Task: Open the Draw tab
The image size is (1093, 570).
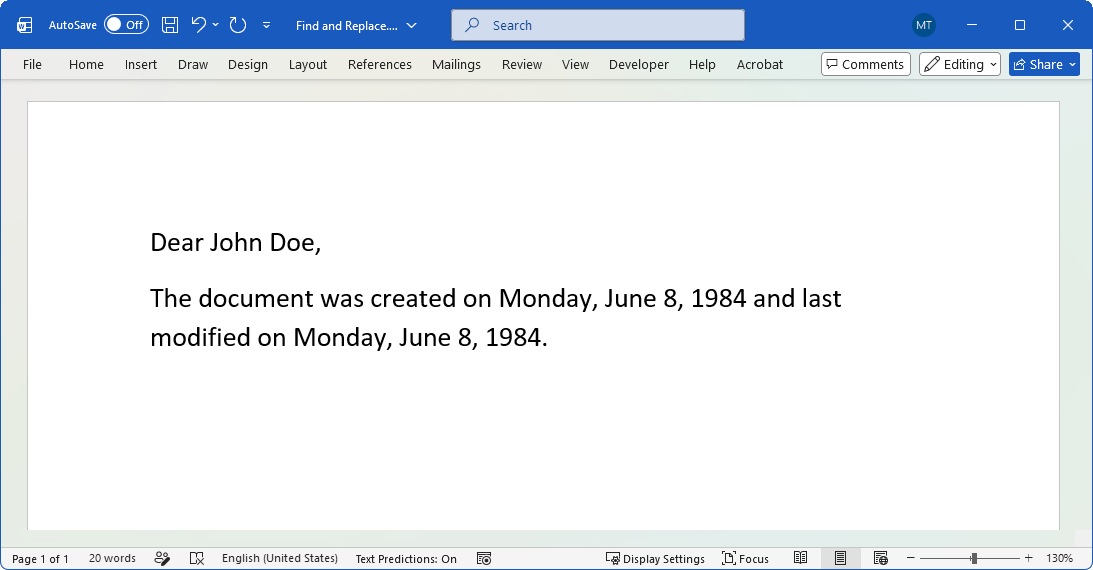Action: pos(193,64)
